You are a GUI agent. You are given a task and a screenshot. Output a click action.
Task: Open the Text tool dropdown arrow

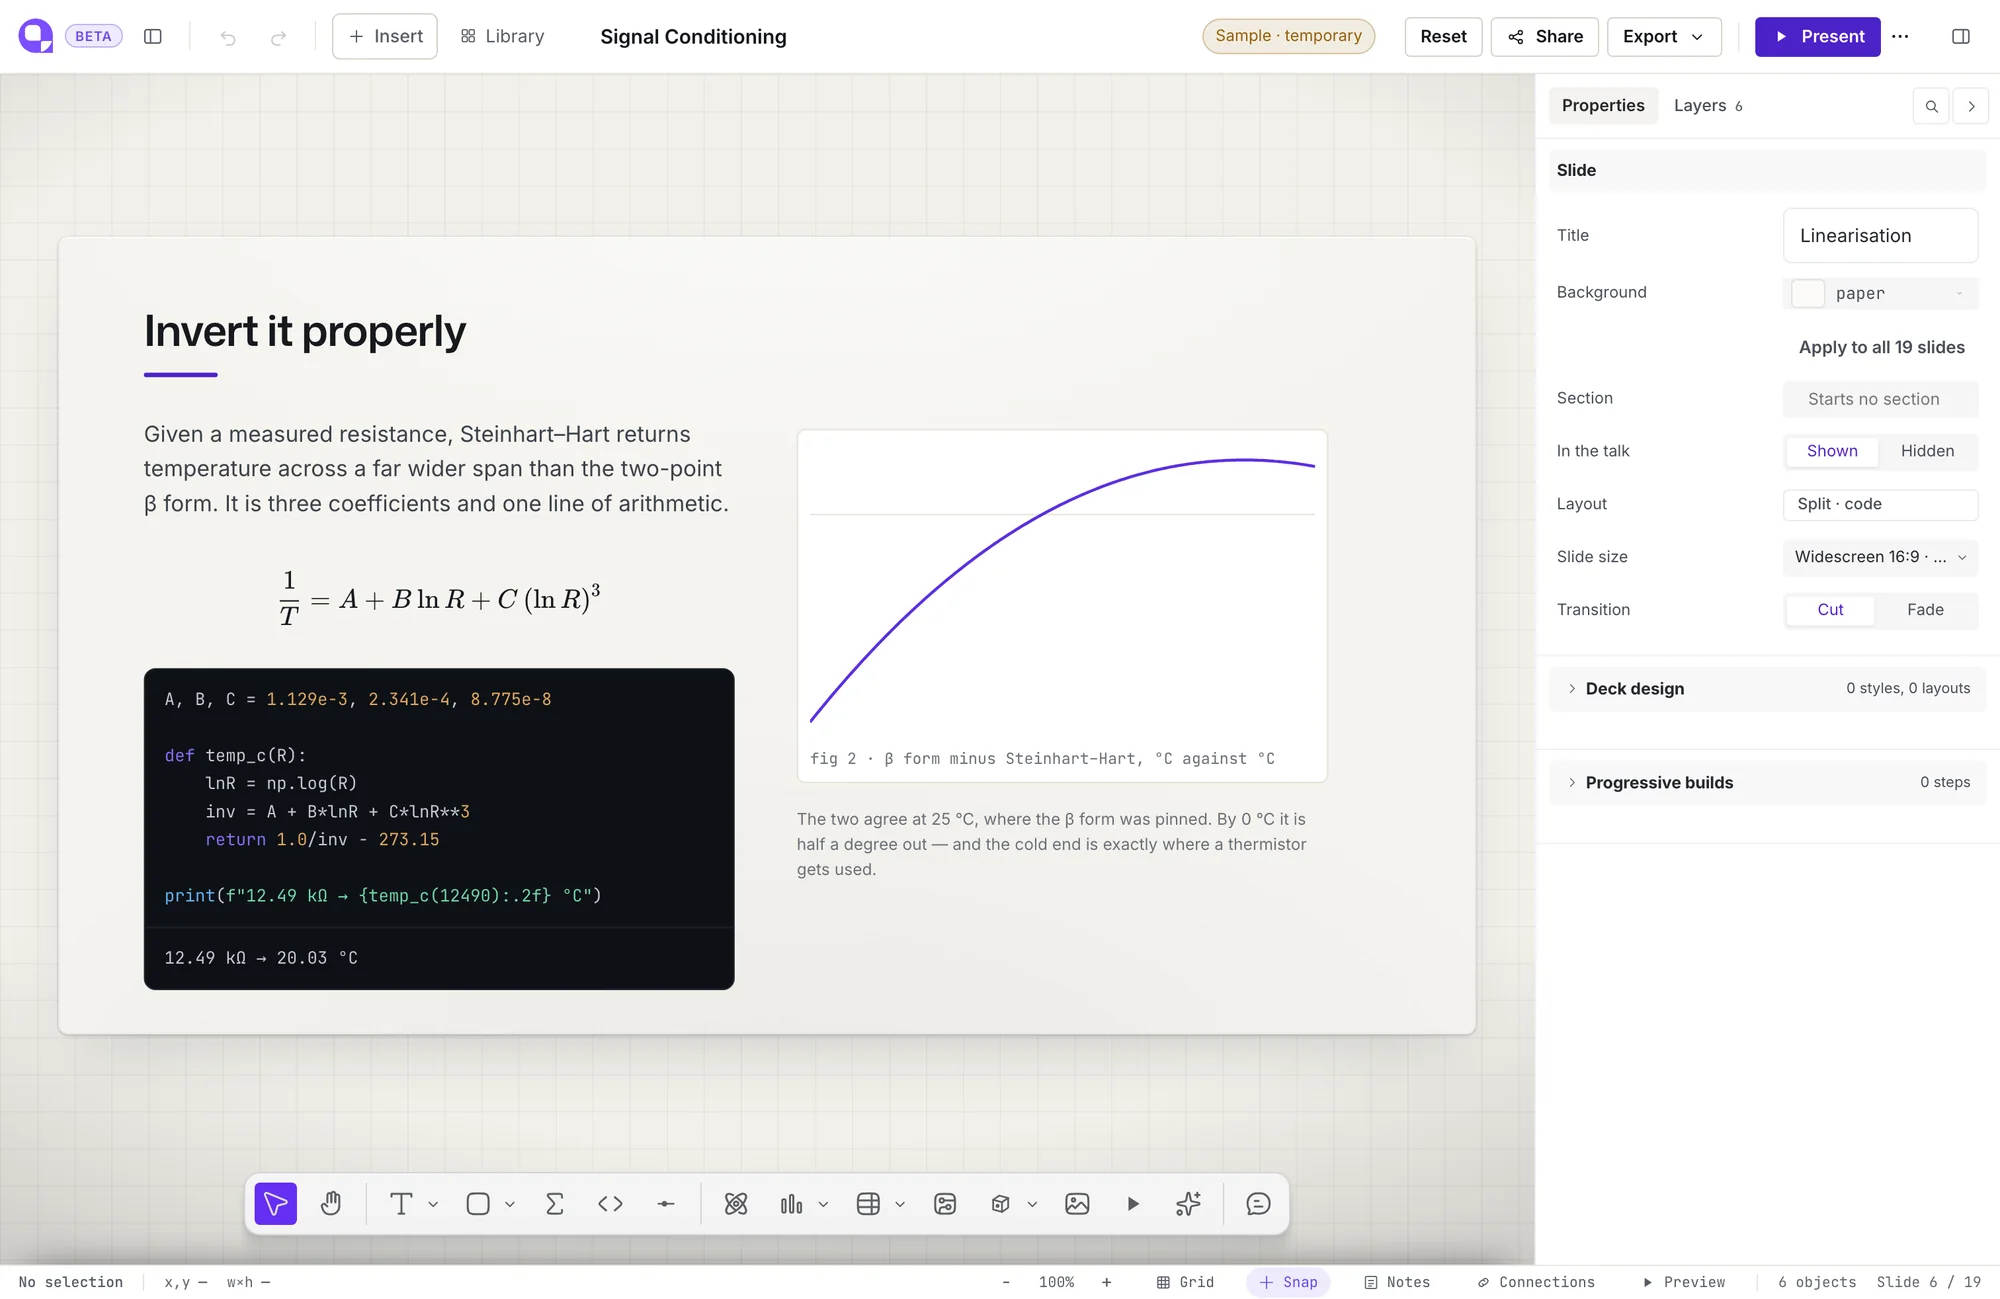(x=433, y=1205)
